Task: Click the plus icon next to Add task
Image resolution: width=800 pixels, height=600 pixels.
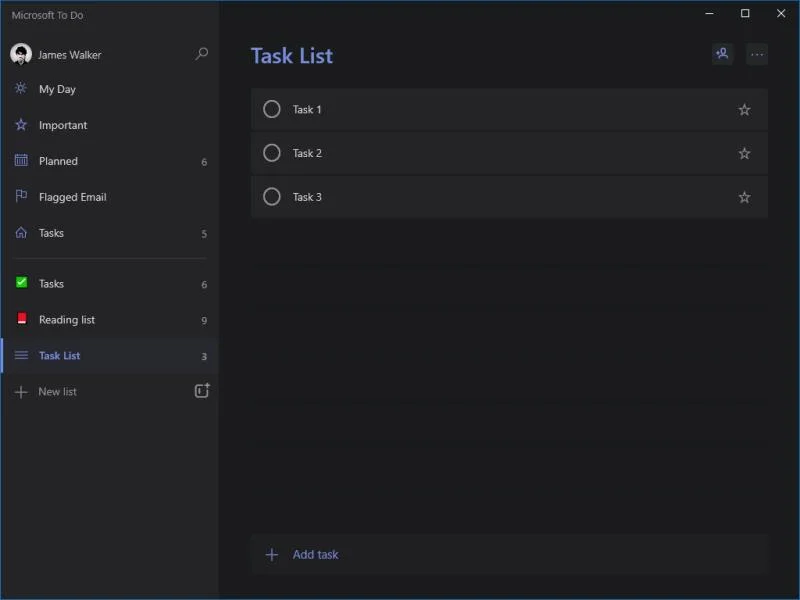Action: tap(272, 555)
